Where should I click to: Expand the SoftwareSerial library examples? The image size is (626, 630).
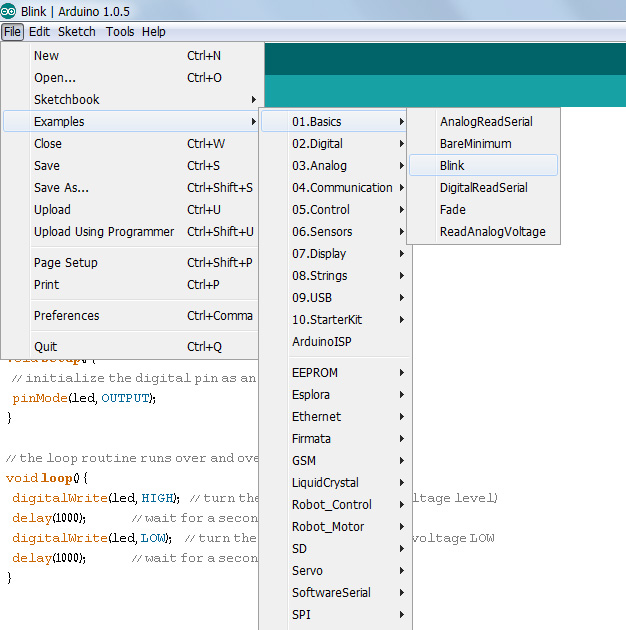(x=334, y=593)
